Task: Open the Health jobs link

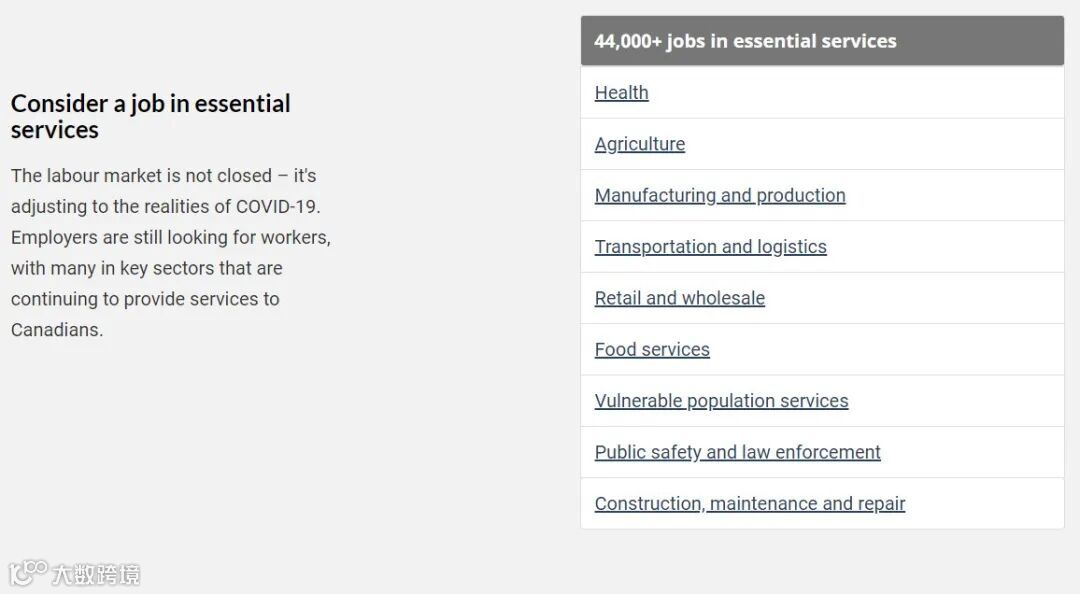Action: tap(621, 93)
